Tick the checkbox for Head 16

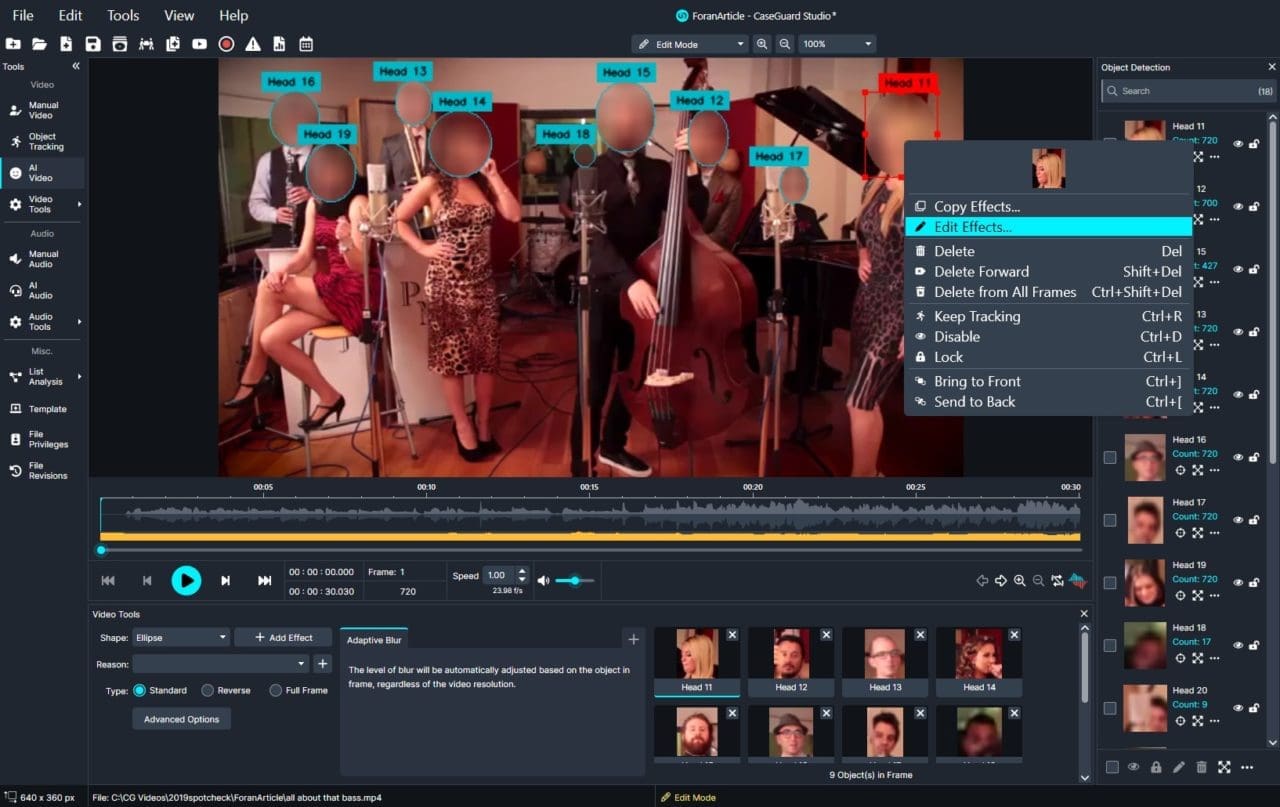1110,457
